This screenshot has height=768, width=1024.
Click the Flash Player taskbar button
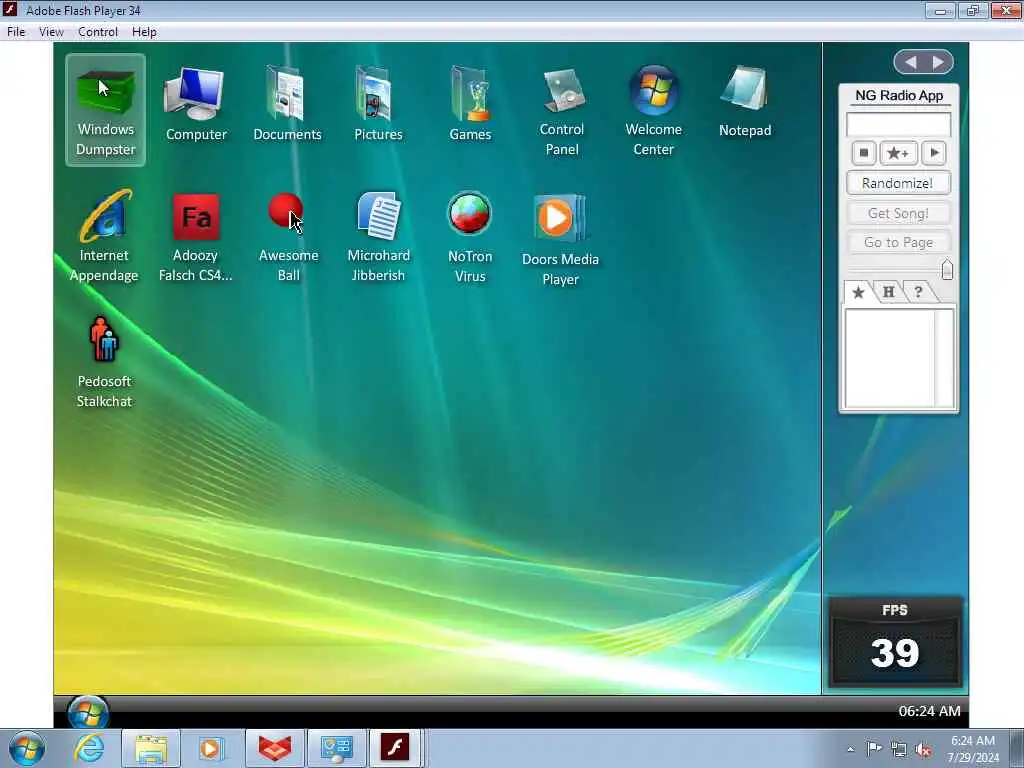(396, 748)
